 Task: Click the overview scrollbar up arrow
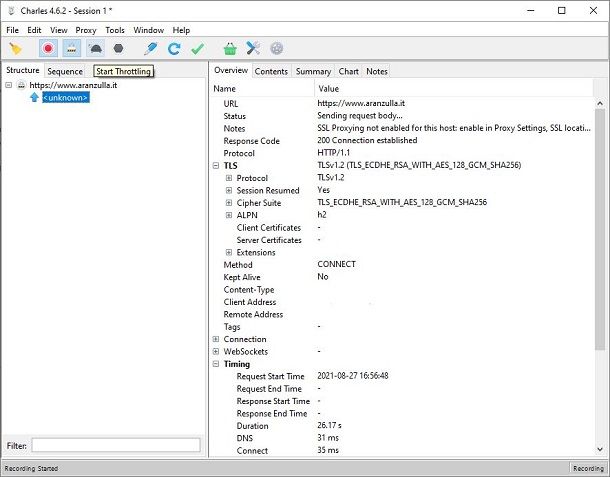click(600, 103)
